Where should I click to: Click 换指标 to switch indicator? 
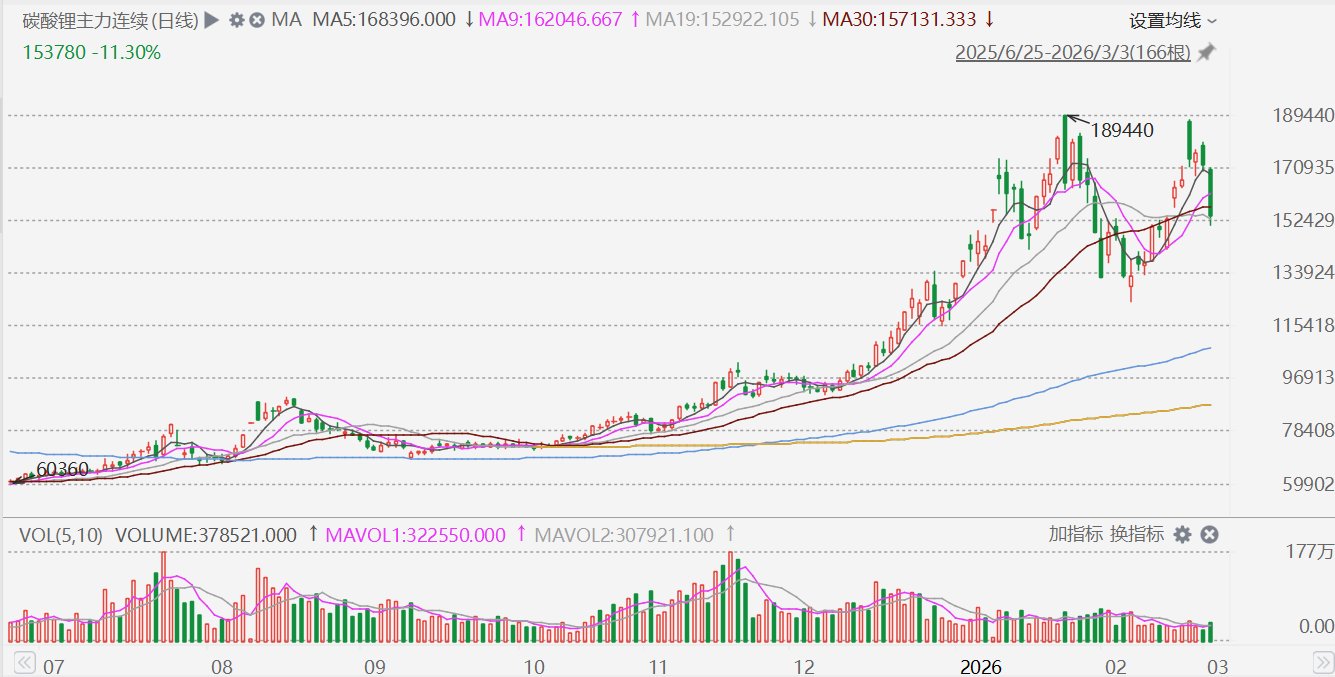(x=1137, y=535)
